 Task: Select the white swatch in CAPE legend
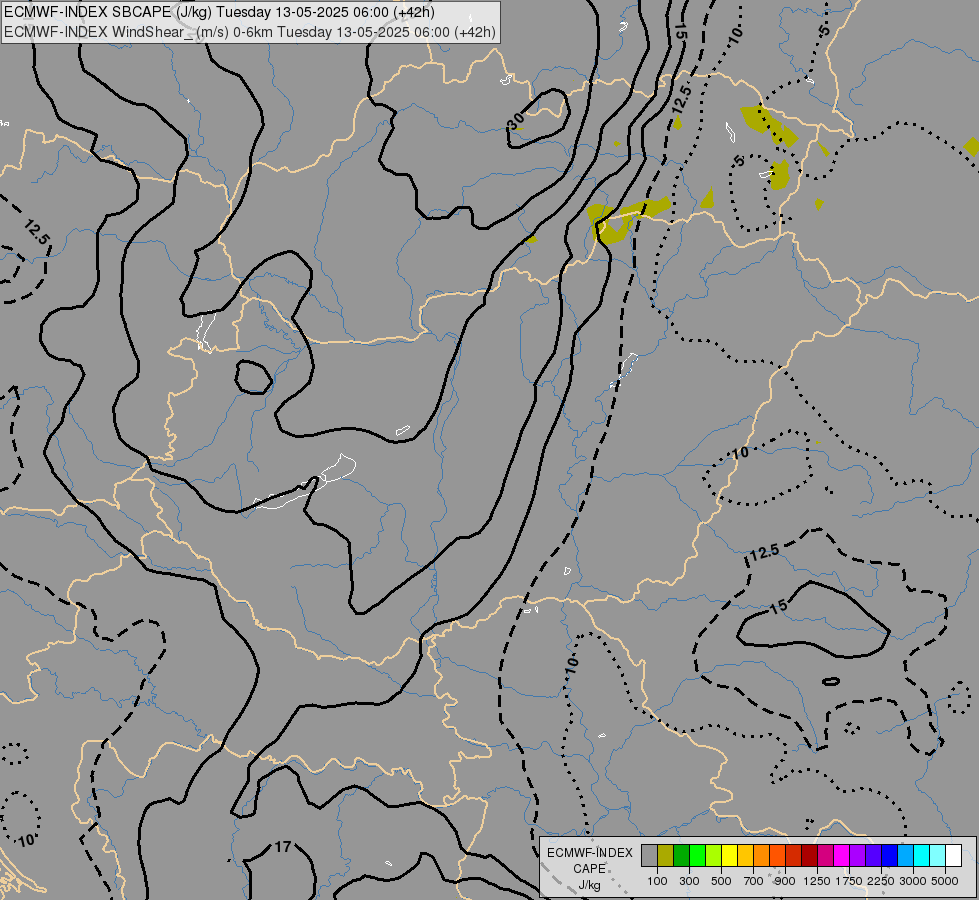(953, 855)
